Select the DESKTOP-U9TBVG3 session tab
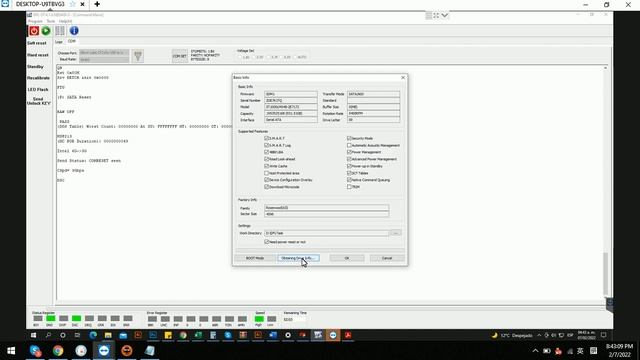640x360 pixels. 40,4
